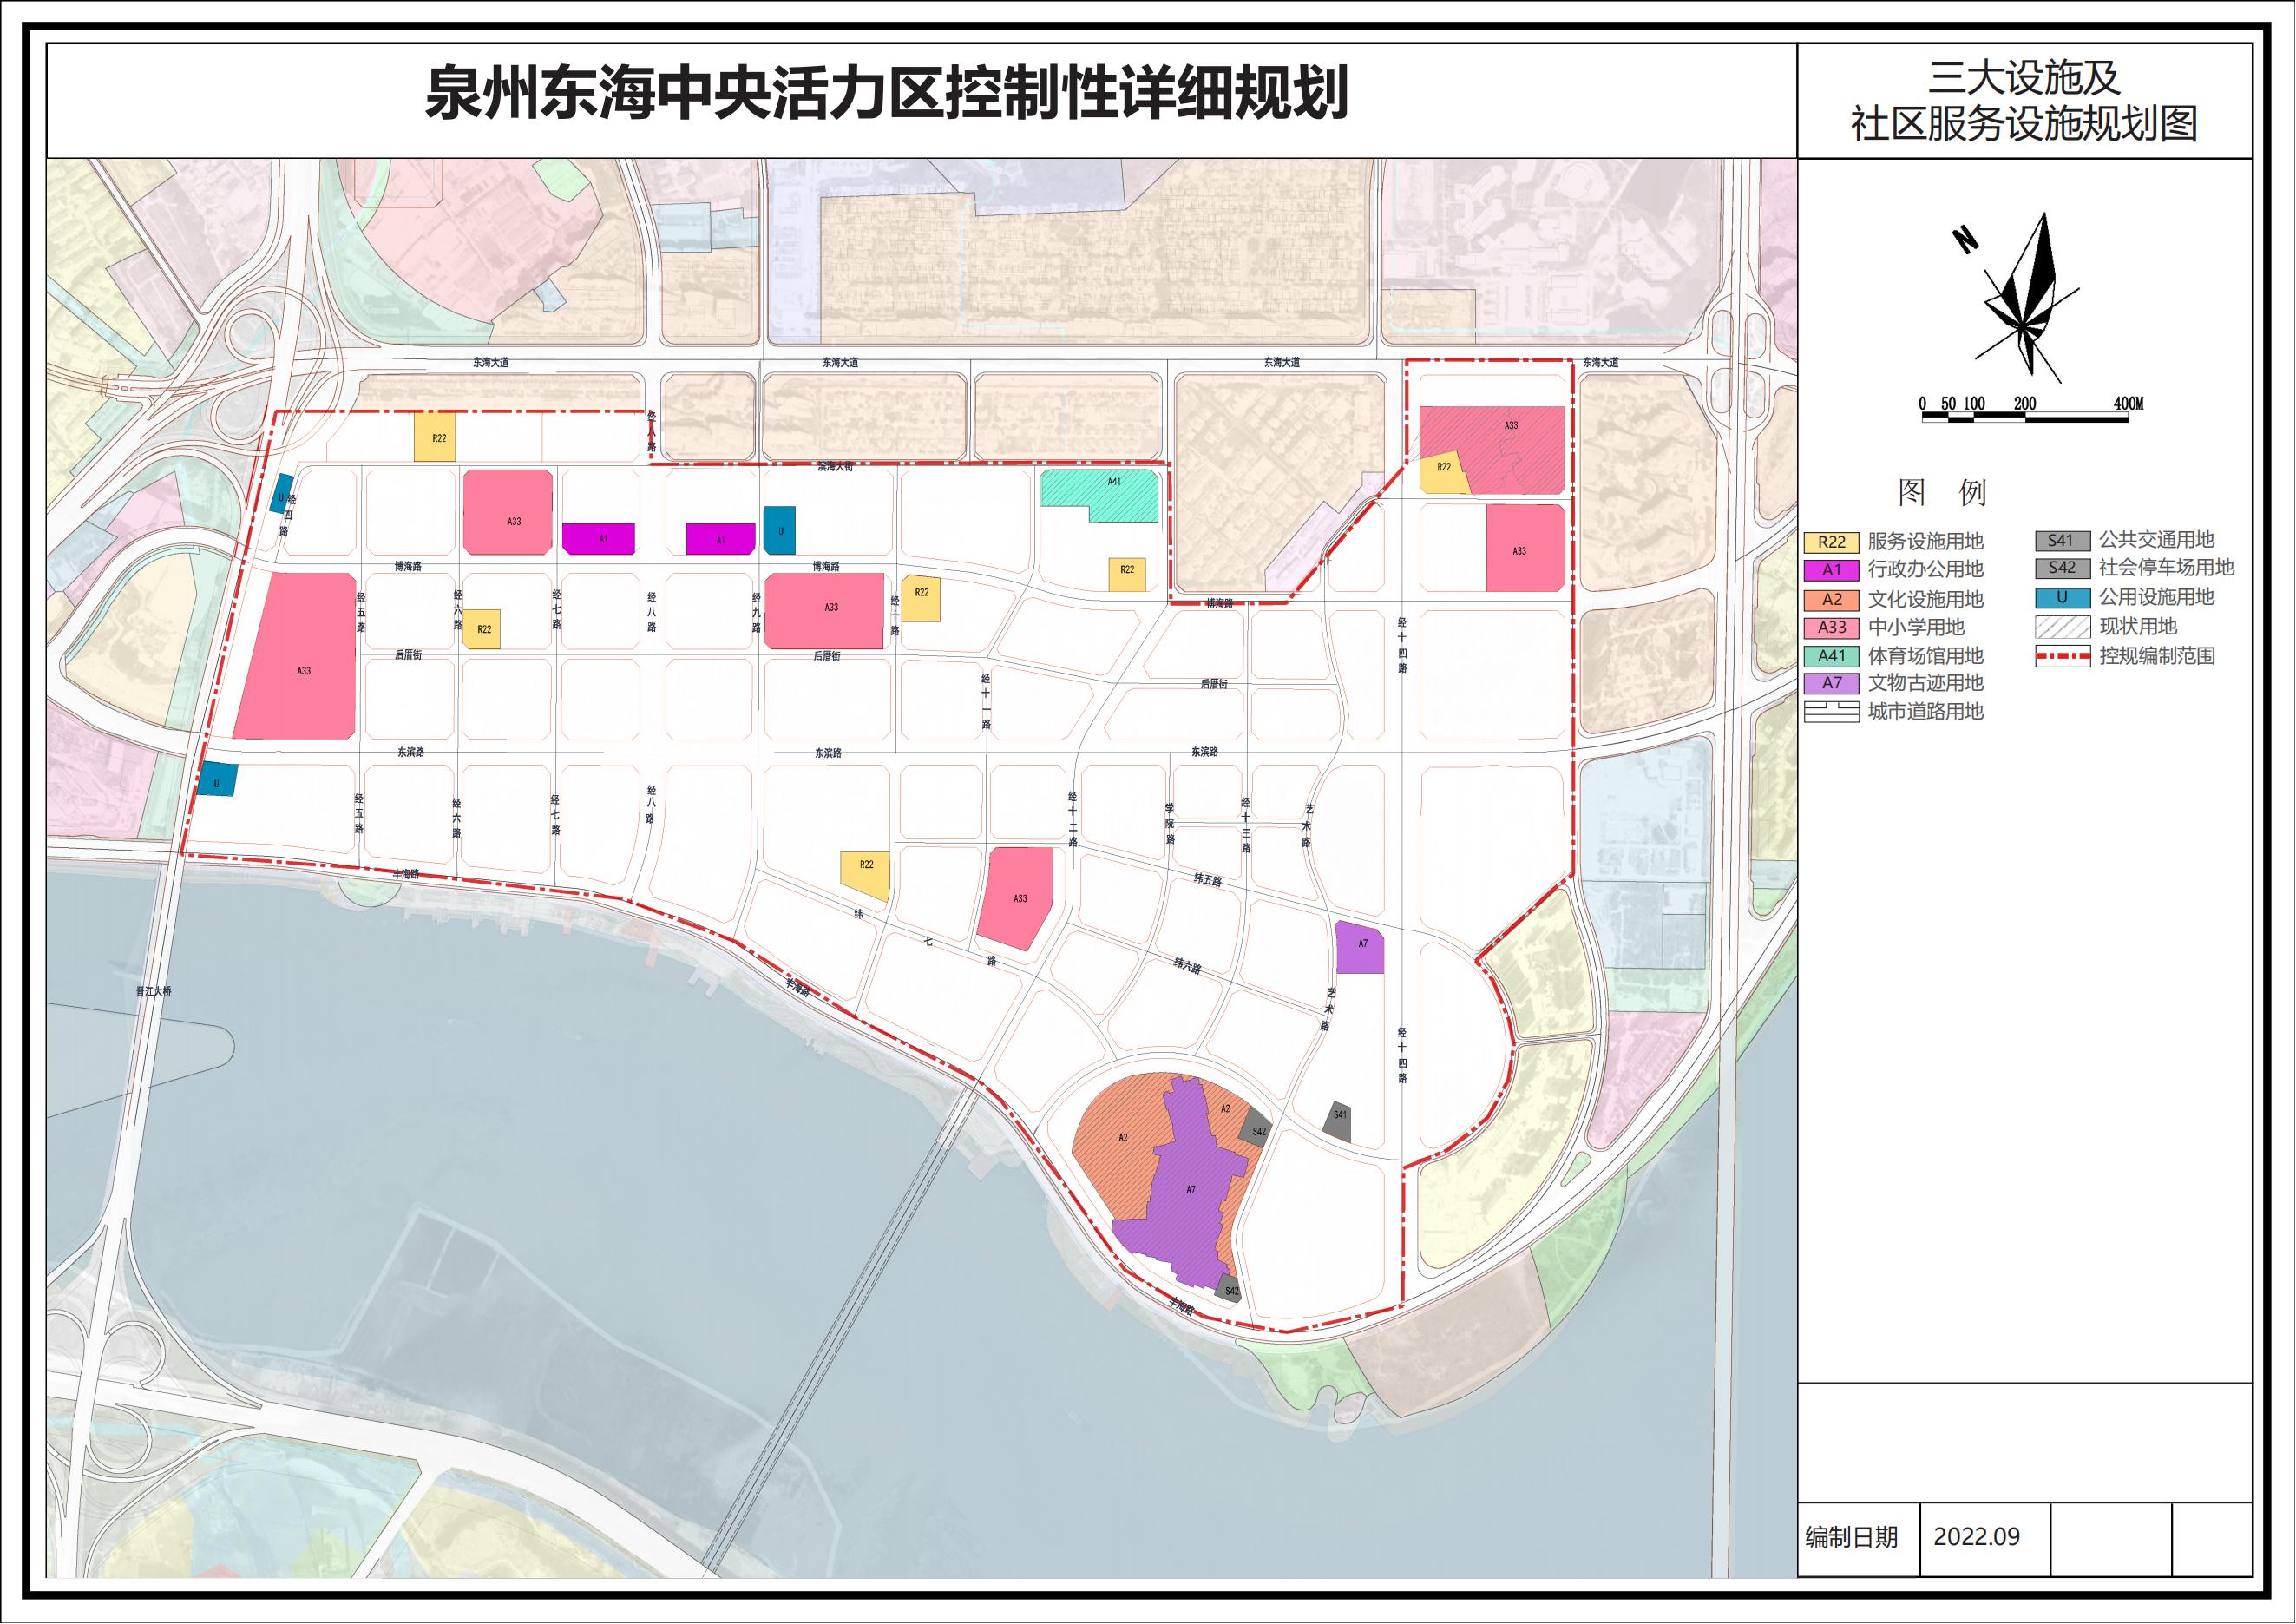Click the 晋江大桥 bridge label
The image size is (2296, 1624).
pos(154,992)
